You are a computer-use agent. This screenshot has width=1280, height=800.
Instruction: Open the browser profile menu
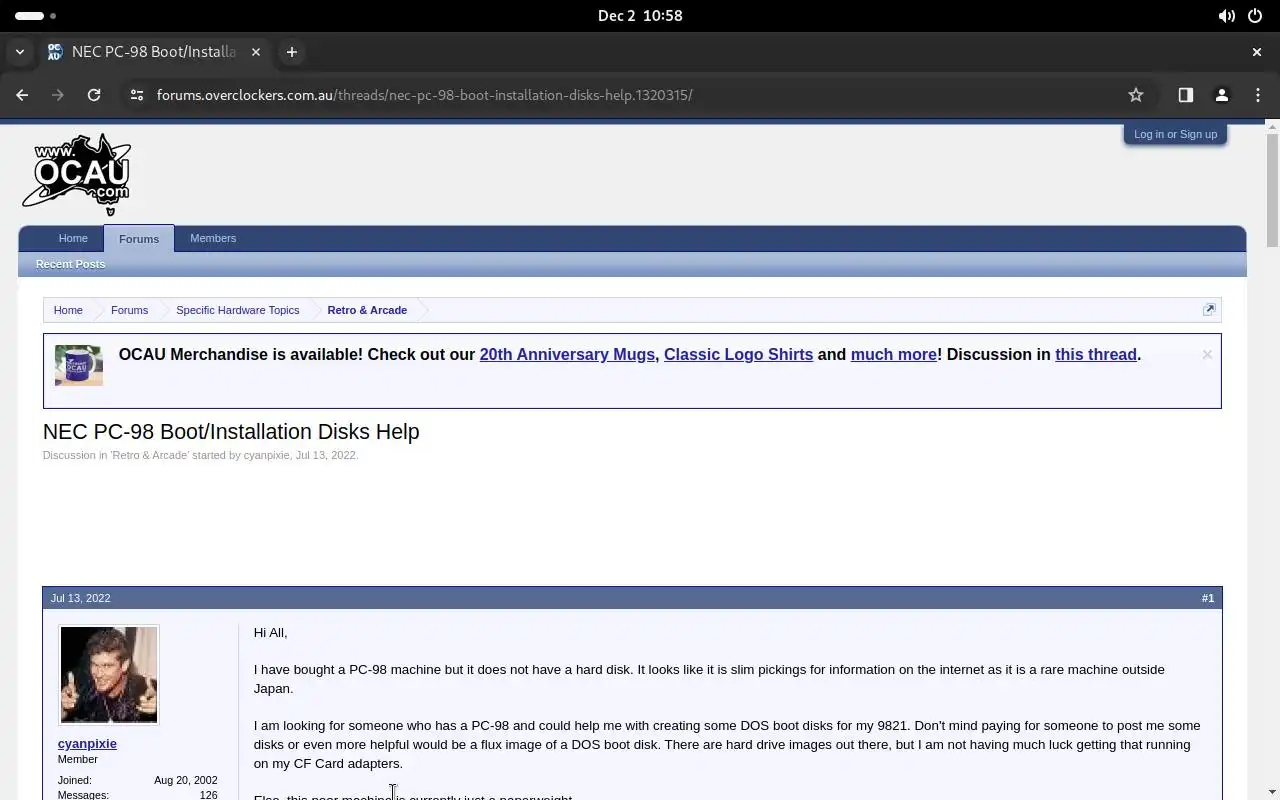[x=1222, y=95]
